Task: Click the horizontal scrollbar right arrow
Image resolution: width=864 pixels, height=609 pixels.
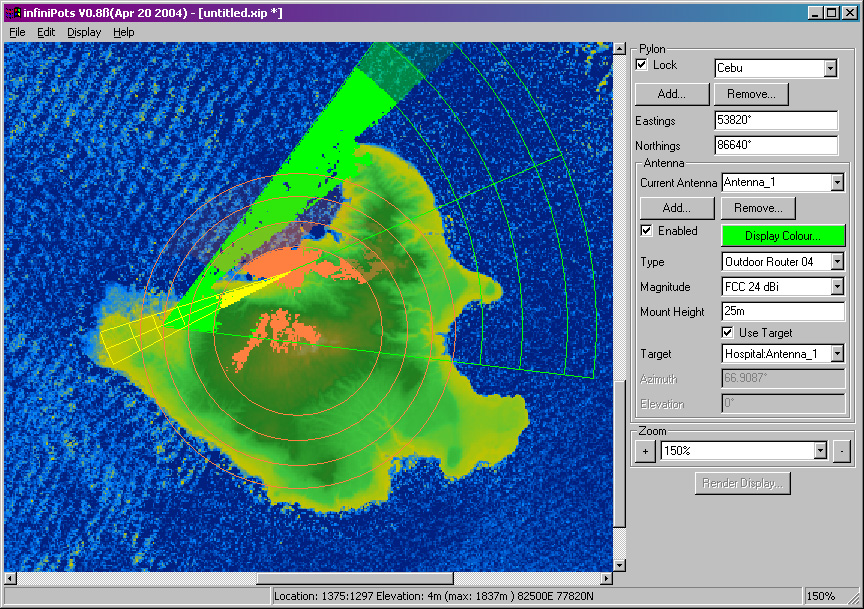Action: click(x=605, y=578)
